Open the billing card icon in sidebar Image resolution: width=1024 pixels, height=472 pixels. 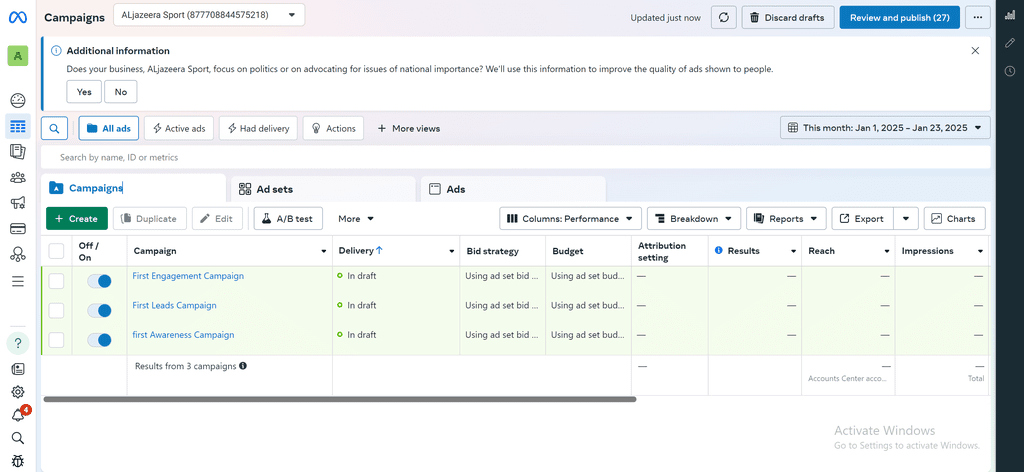point(18,228)
